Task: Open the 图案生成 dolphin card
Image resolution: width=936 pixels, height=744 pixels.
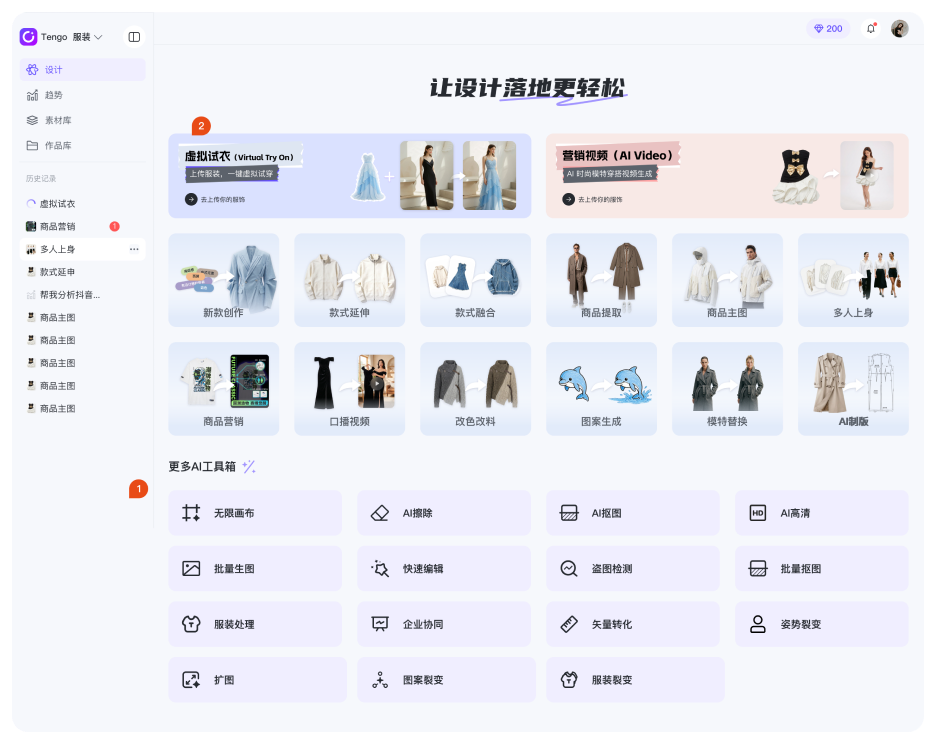Action: tap(601, 389)
